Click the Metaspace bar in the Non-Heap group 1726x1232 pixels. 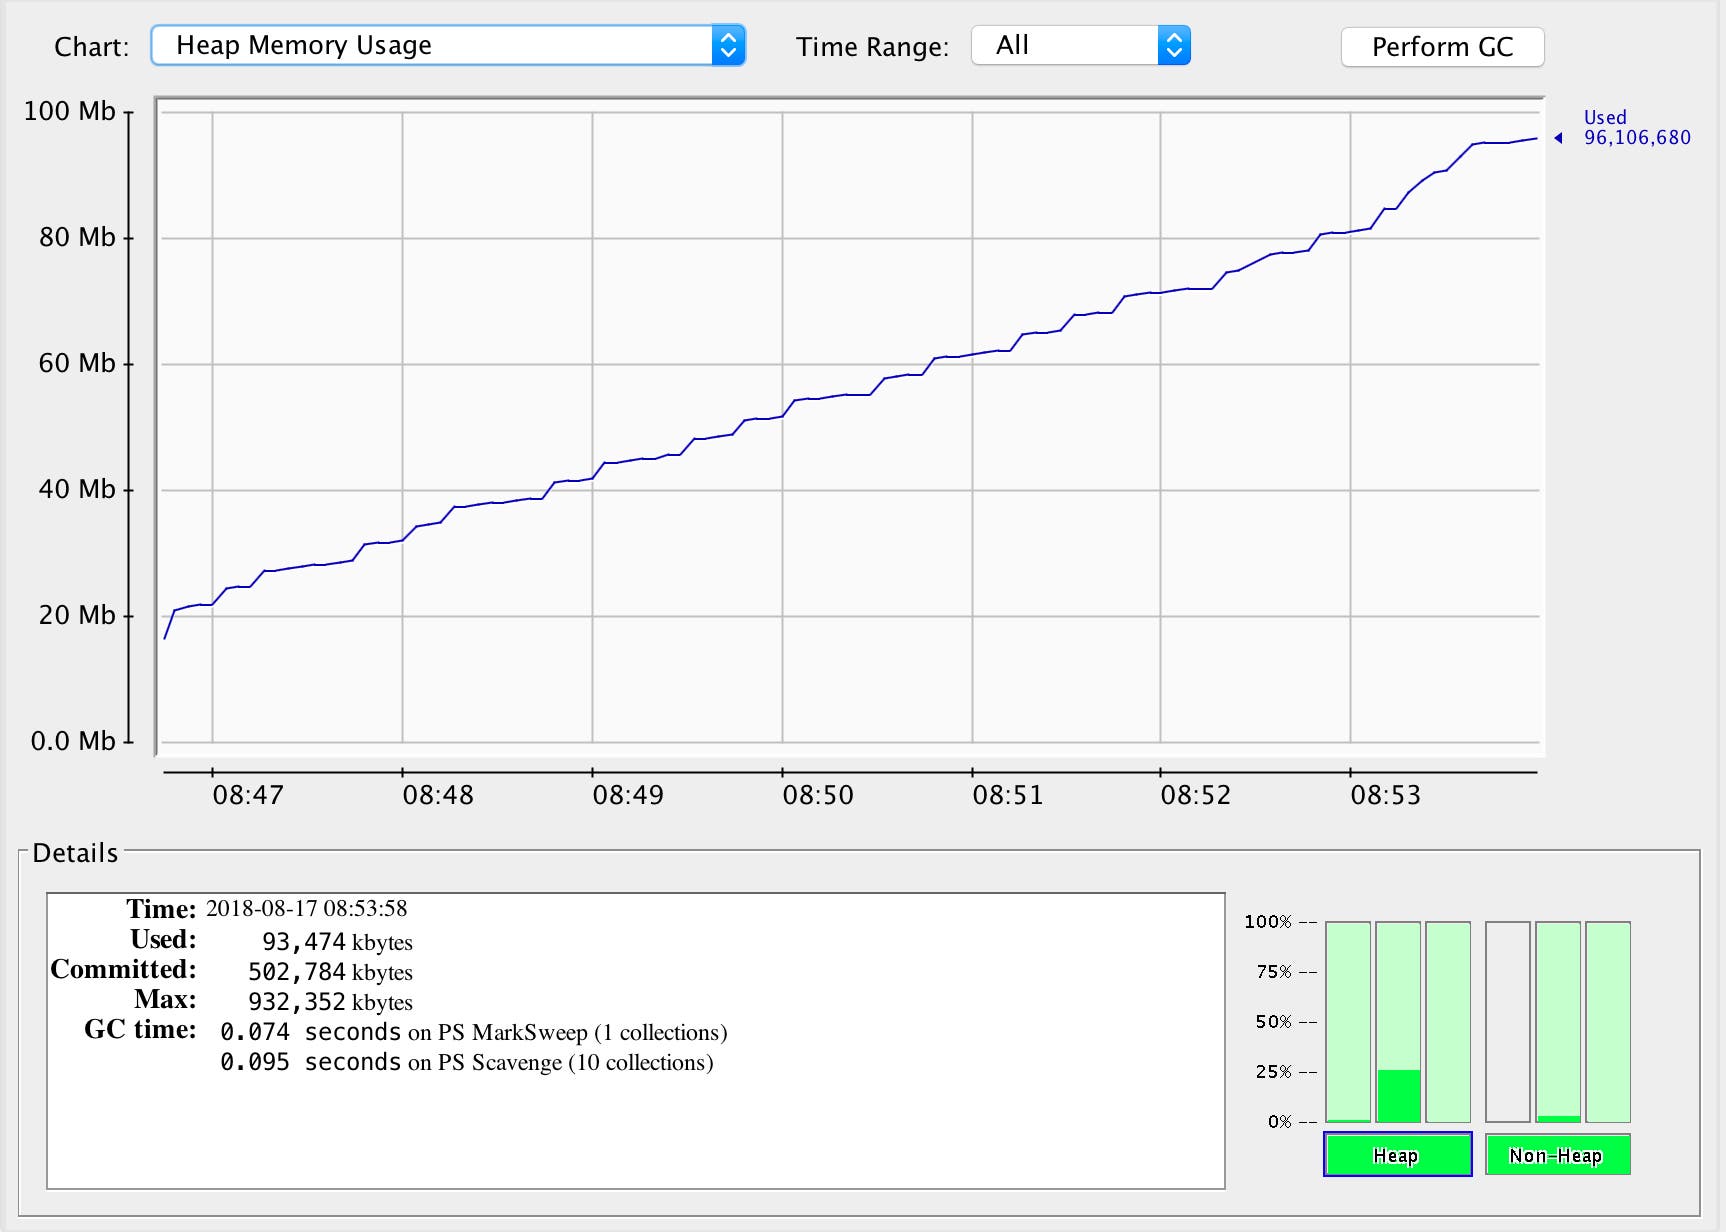point(1560,1020)
